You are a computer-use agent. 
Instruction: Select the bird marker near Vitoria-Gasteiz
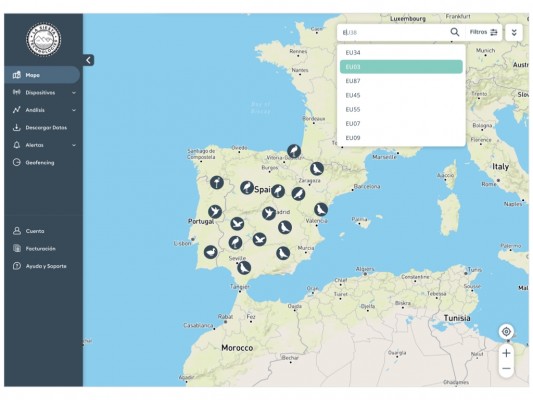click(294, 151)
